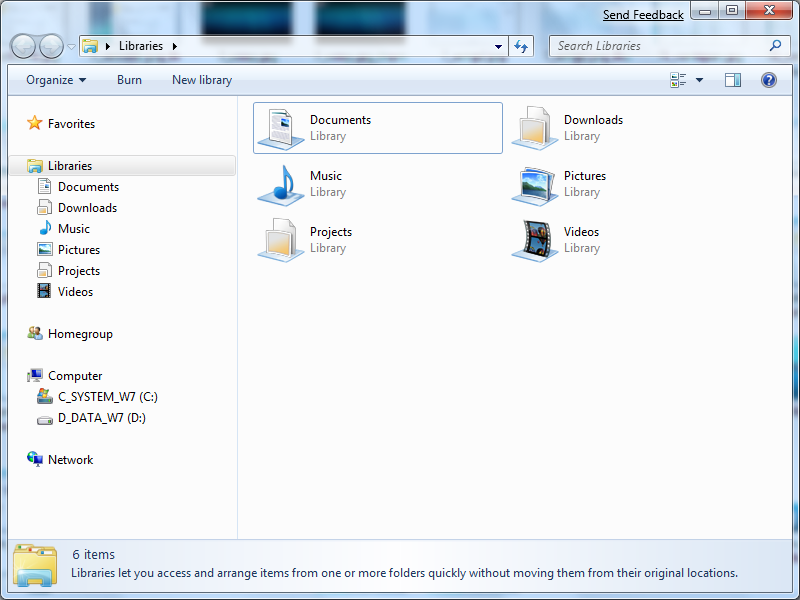Click the Send Feedback link
The height and width of the screenshot is (600, 800).
[x=643, y=15]
